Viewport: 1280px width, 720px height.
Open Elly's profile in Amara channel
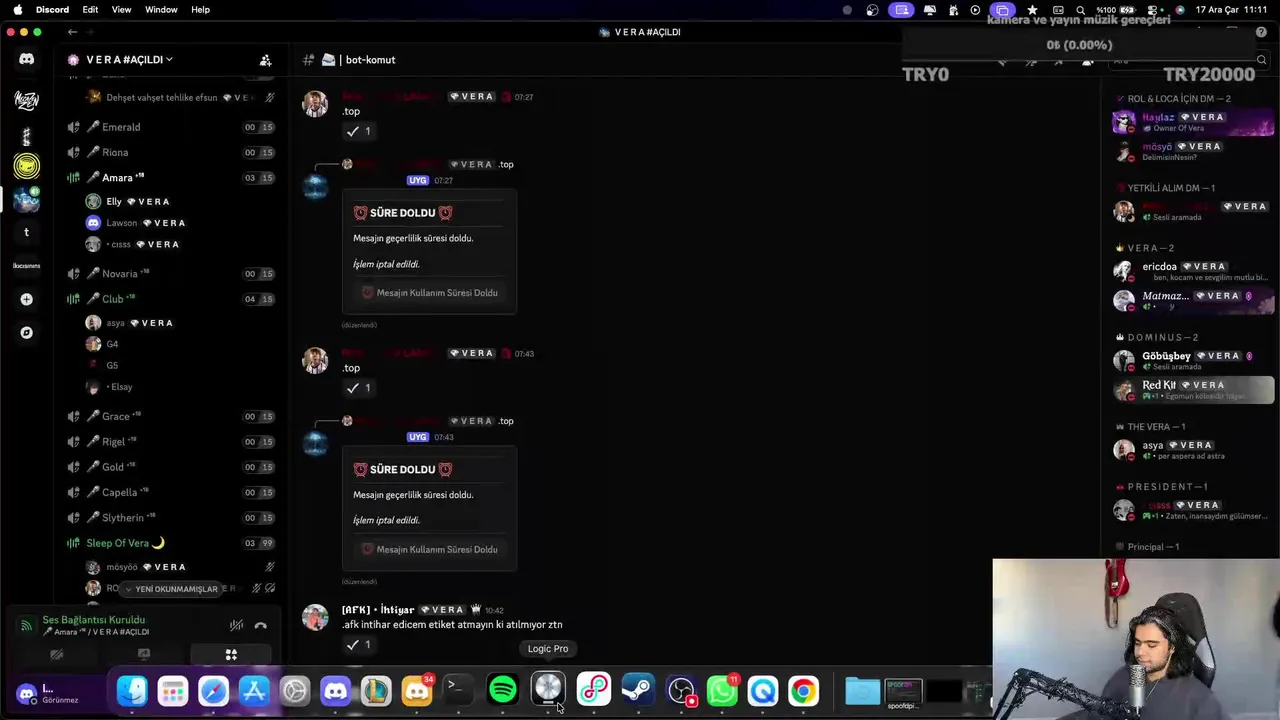click(x=178, y=202)
